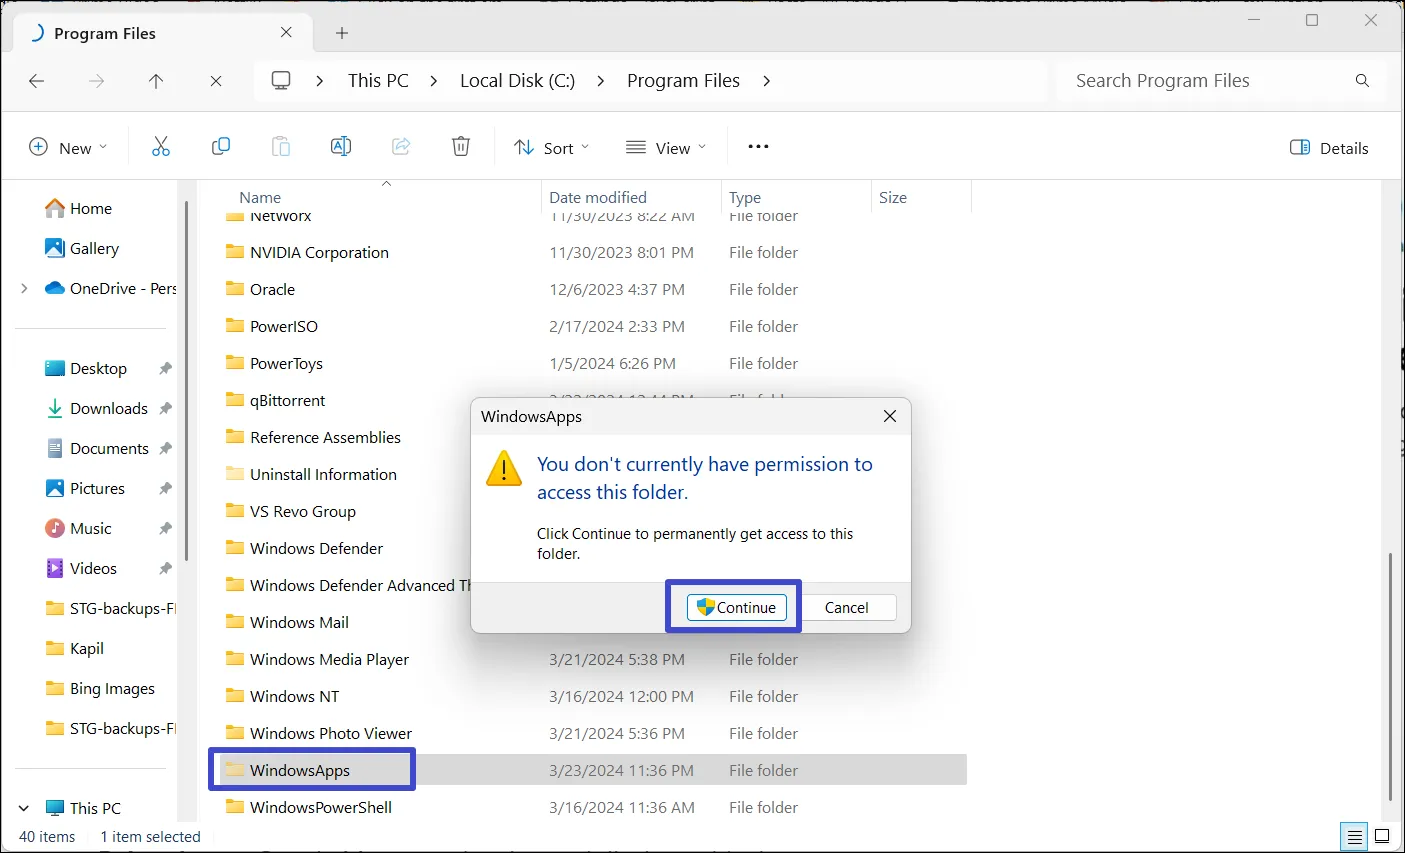Screen dimensions: 1405x853
Task: Click the Copy icon in the toolbar
Action: [x=221, y=146]
